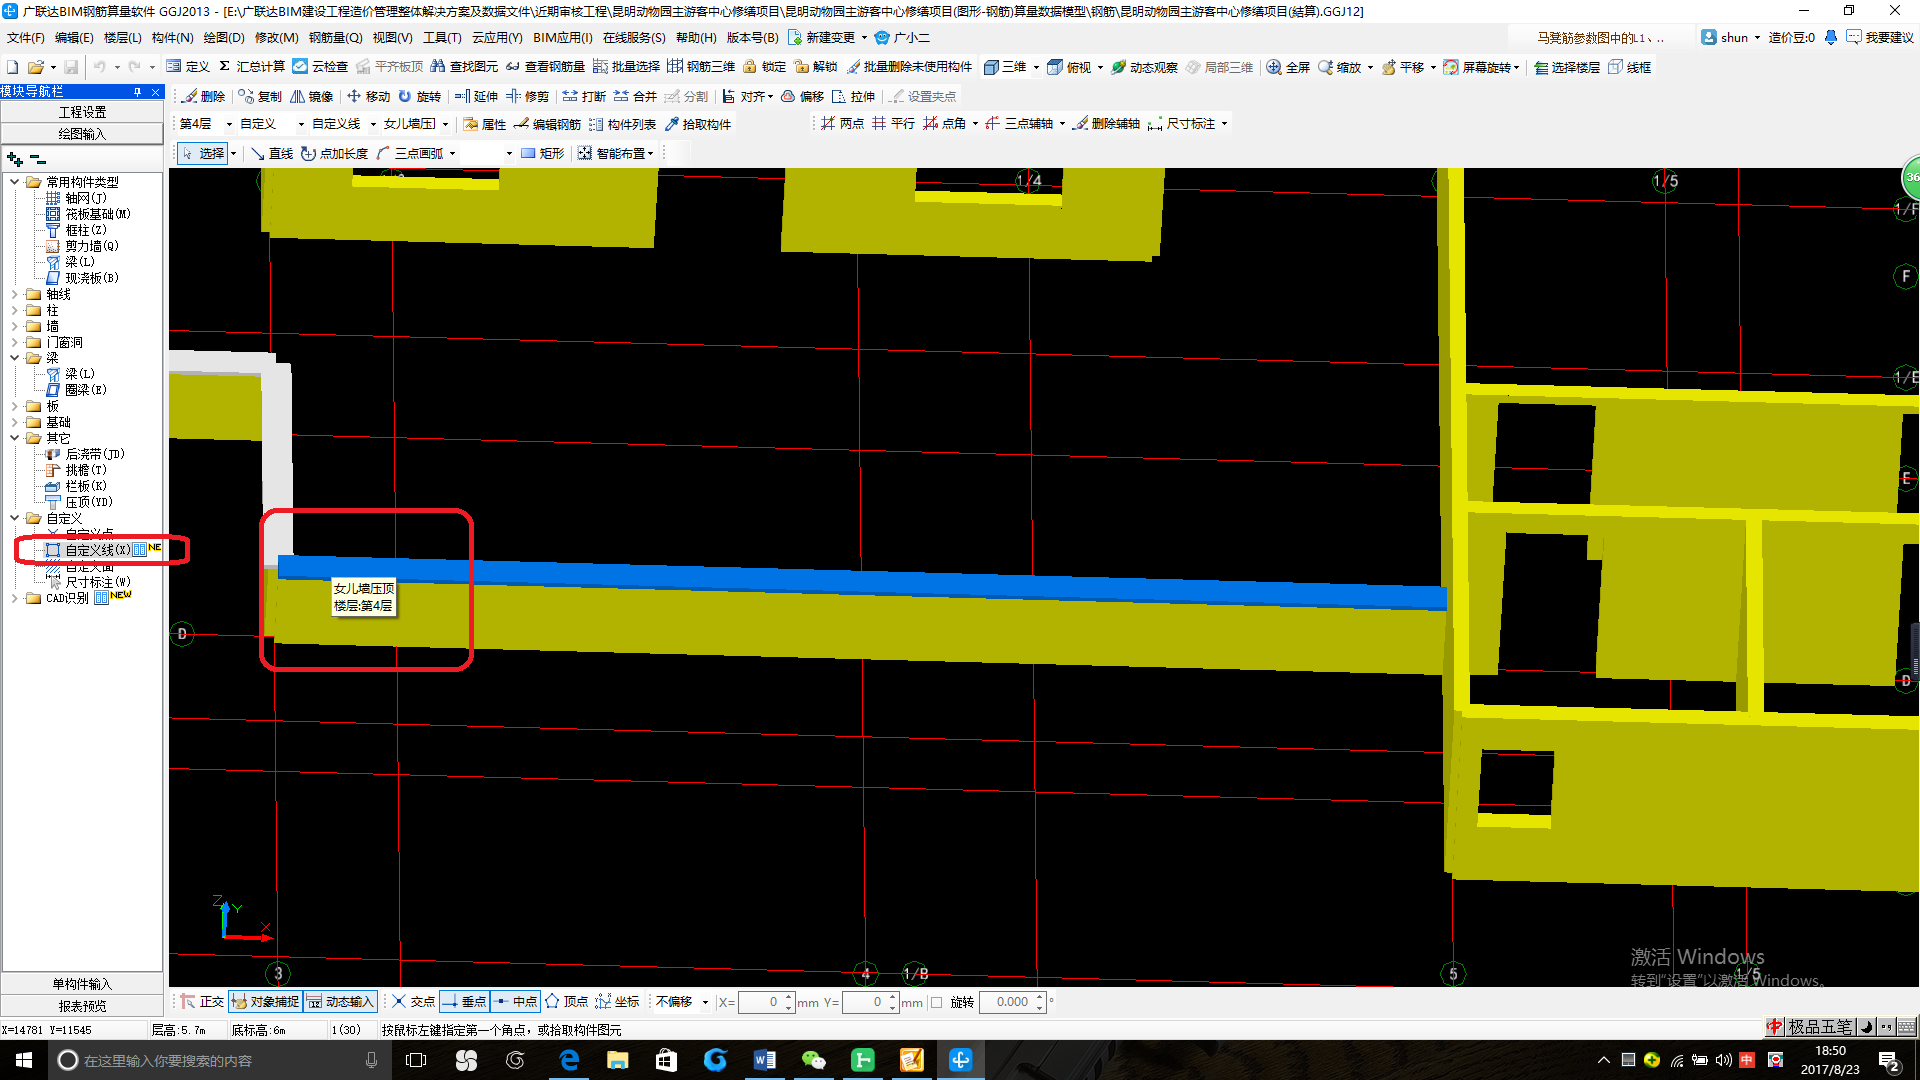This screenshot has height=1080, width=1920.
Task: Open the 工具(T) menu
Action: pyautogui.click(x=441, y=37)
